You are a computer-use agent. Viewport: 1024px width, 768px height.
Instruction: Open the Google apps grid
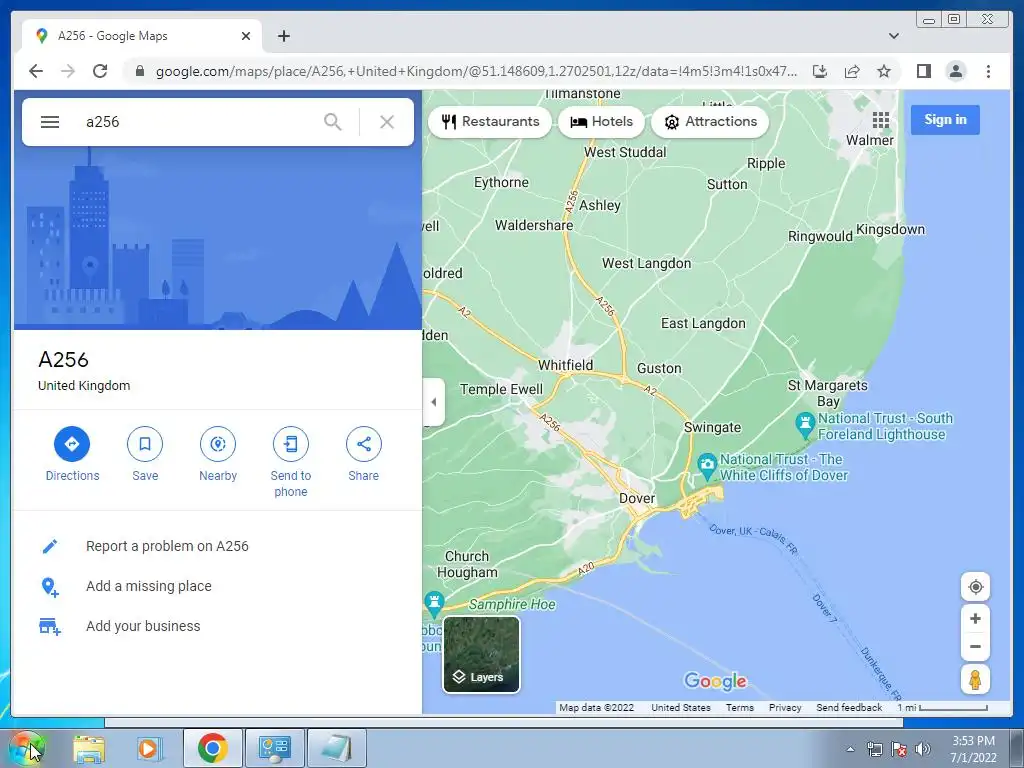[x=881, y=120]
